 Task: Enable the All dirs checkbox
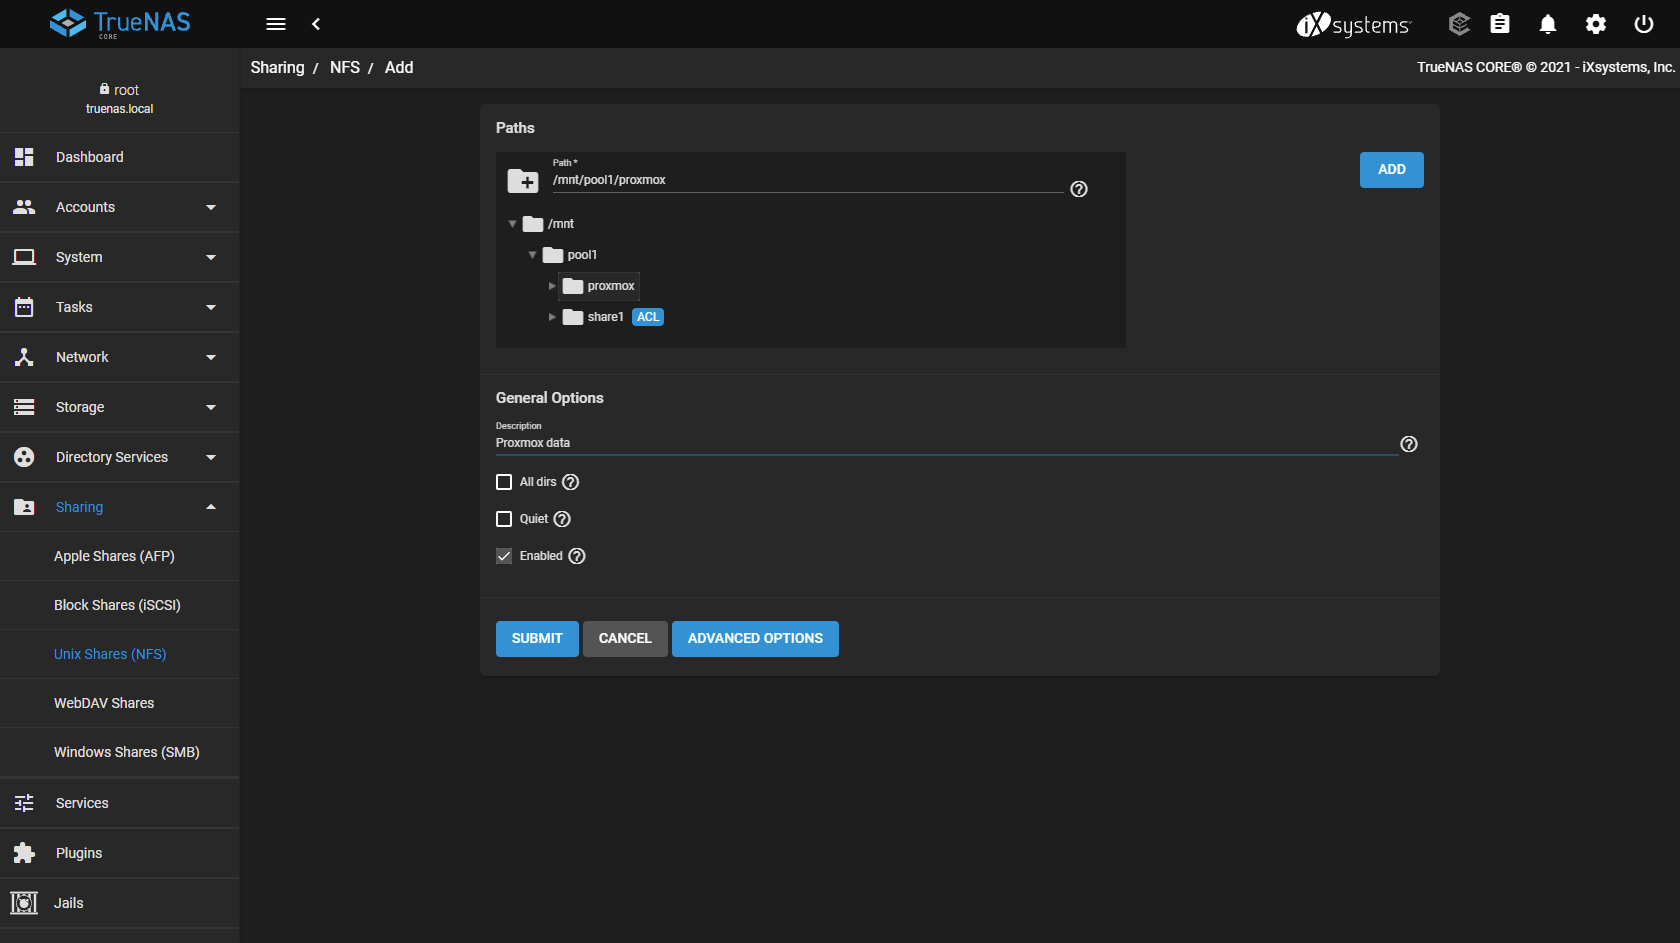(504, 482)
